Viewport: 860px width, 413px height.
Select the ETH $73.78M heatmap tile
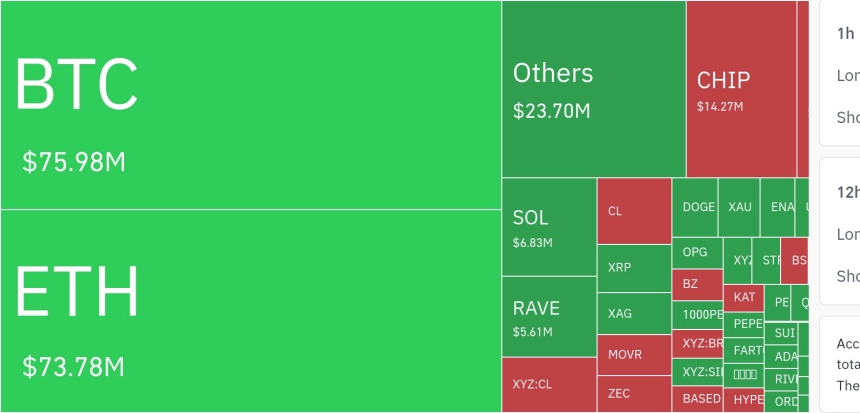pos(250,311)
